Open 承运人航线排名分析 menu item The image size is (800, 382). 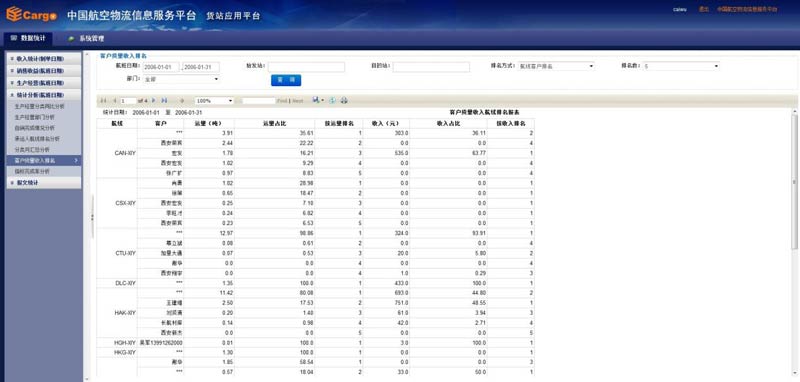(37, 139)
